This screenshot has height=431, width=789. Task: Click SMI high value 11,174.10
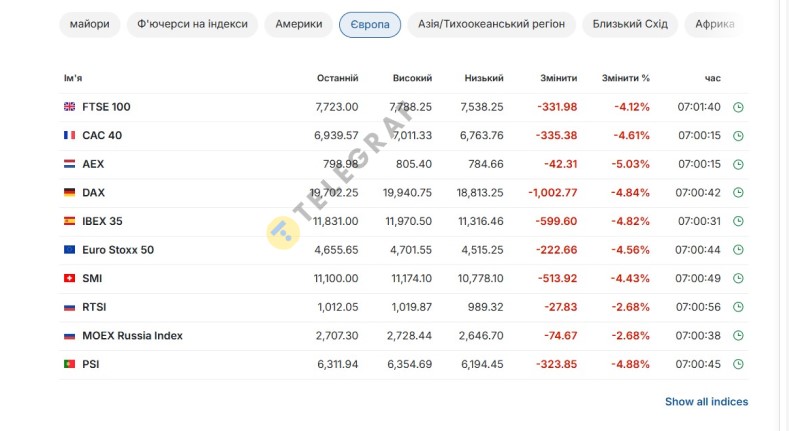[x=412, y=278]
